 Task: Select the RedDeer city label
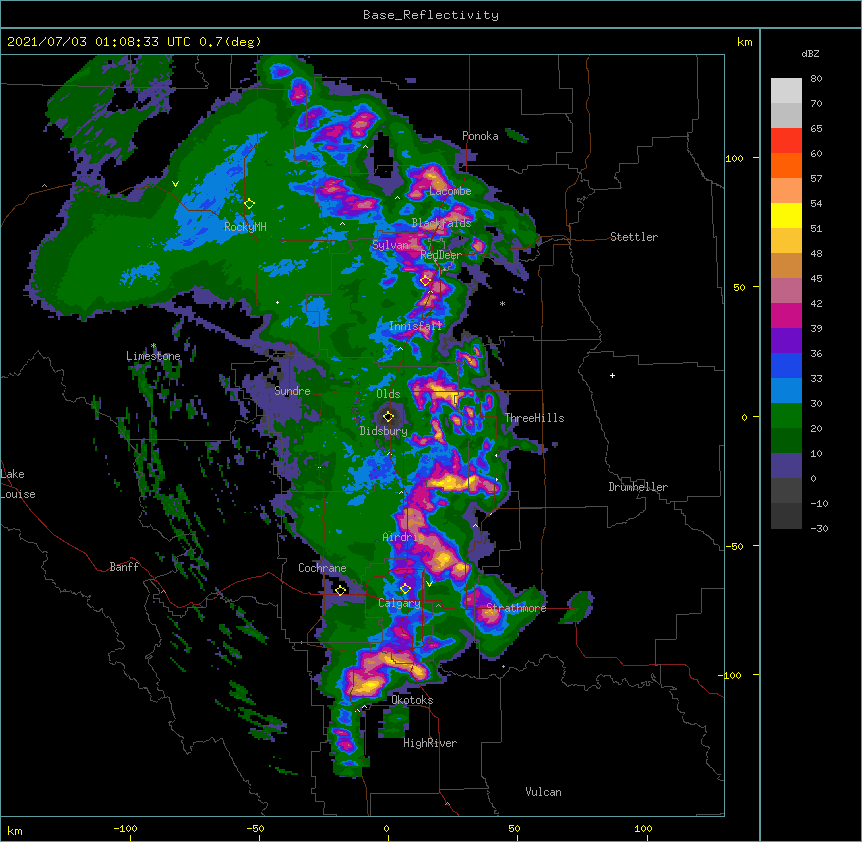[x=441, y=255]
